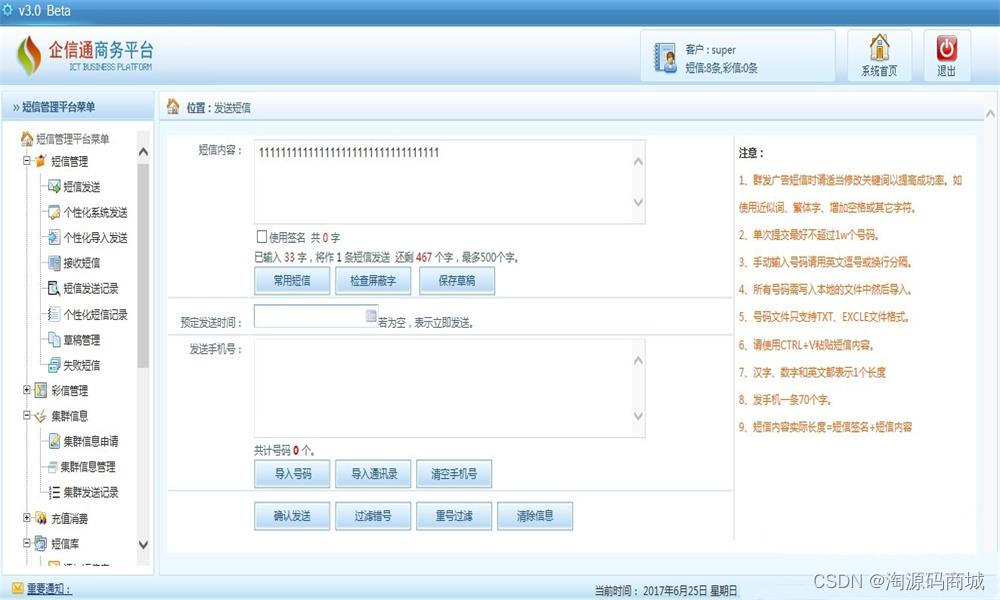The image size is (1000, 600).
Task: Click the 个性化短信记录 icon
Action: tap(54, 314)
